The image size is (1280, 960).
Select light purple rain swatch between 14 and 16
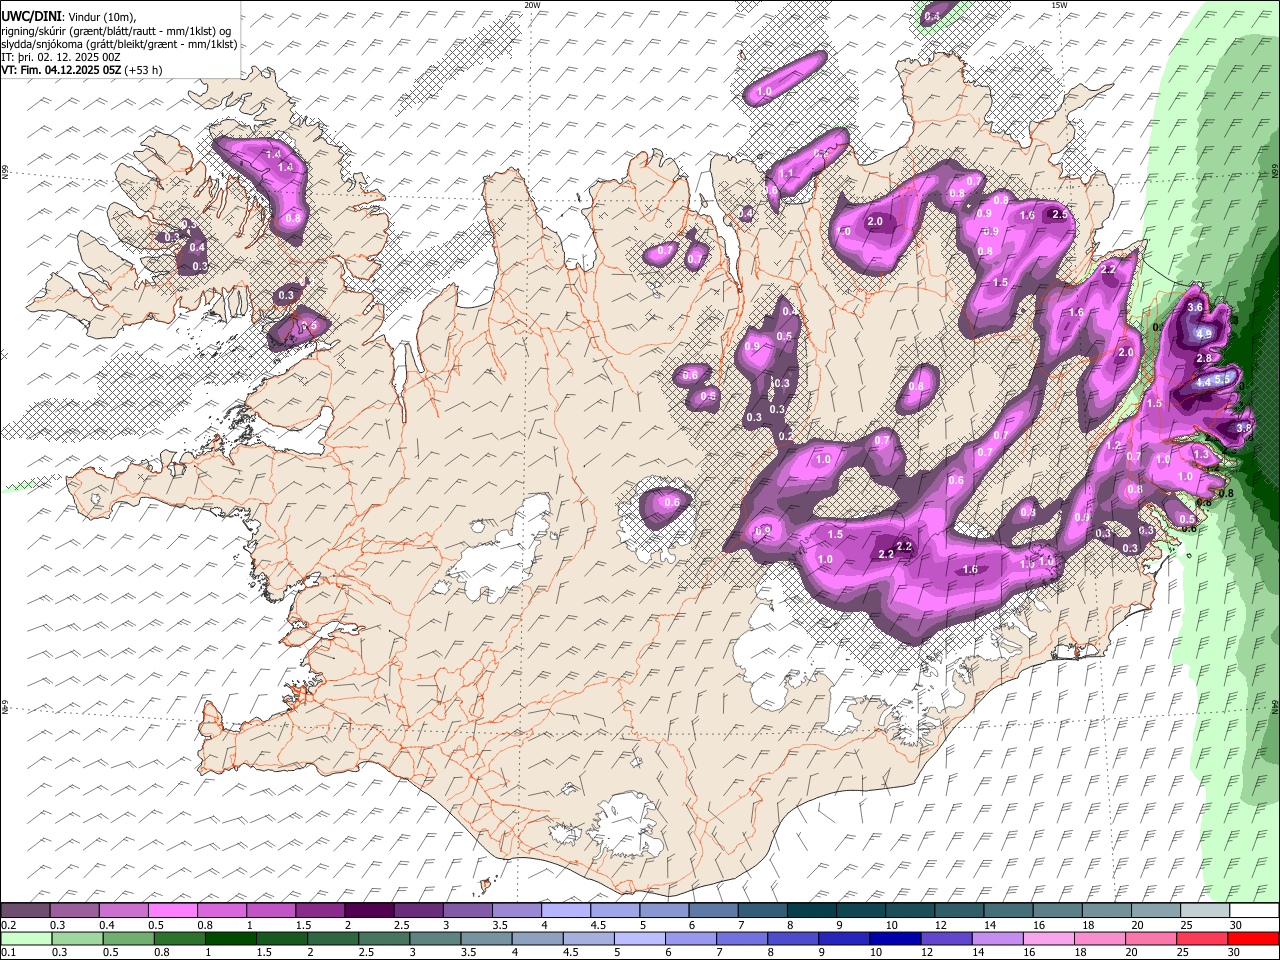tap(997, 938)
